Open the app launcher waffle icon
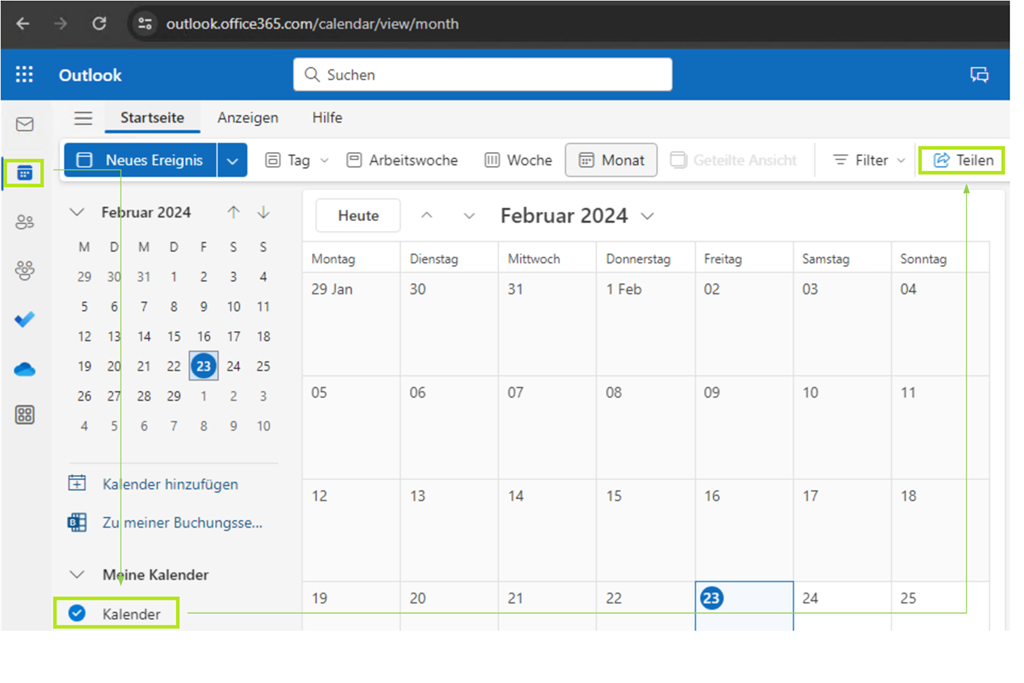The width and height of the screenshot is (1024, 683). coord(24,75)
